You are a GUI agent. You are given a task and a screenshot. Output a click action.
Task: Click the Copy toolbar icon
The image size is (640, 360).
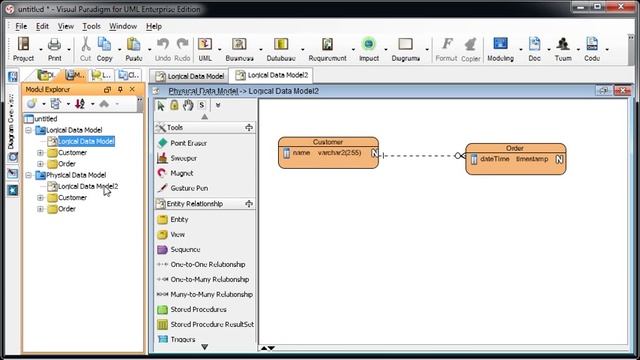pyautogui.click(x=104, y=49)
